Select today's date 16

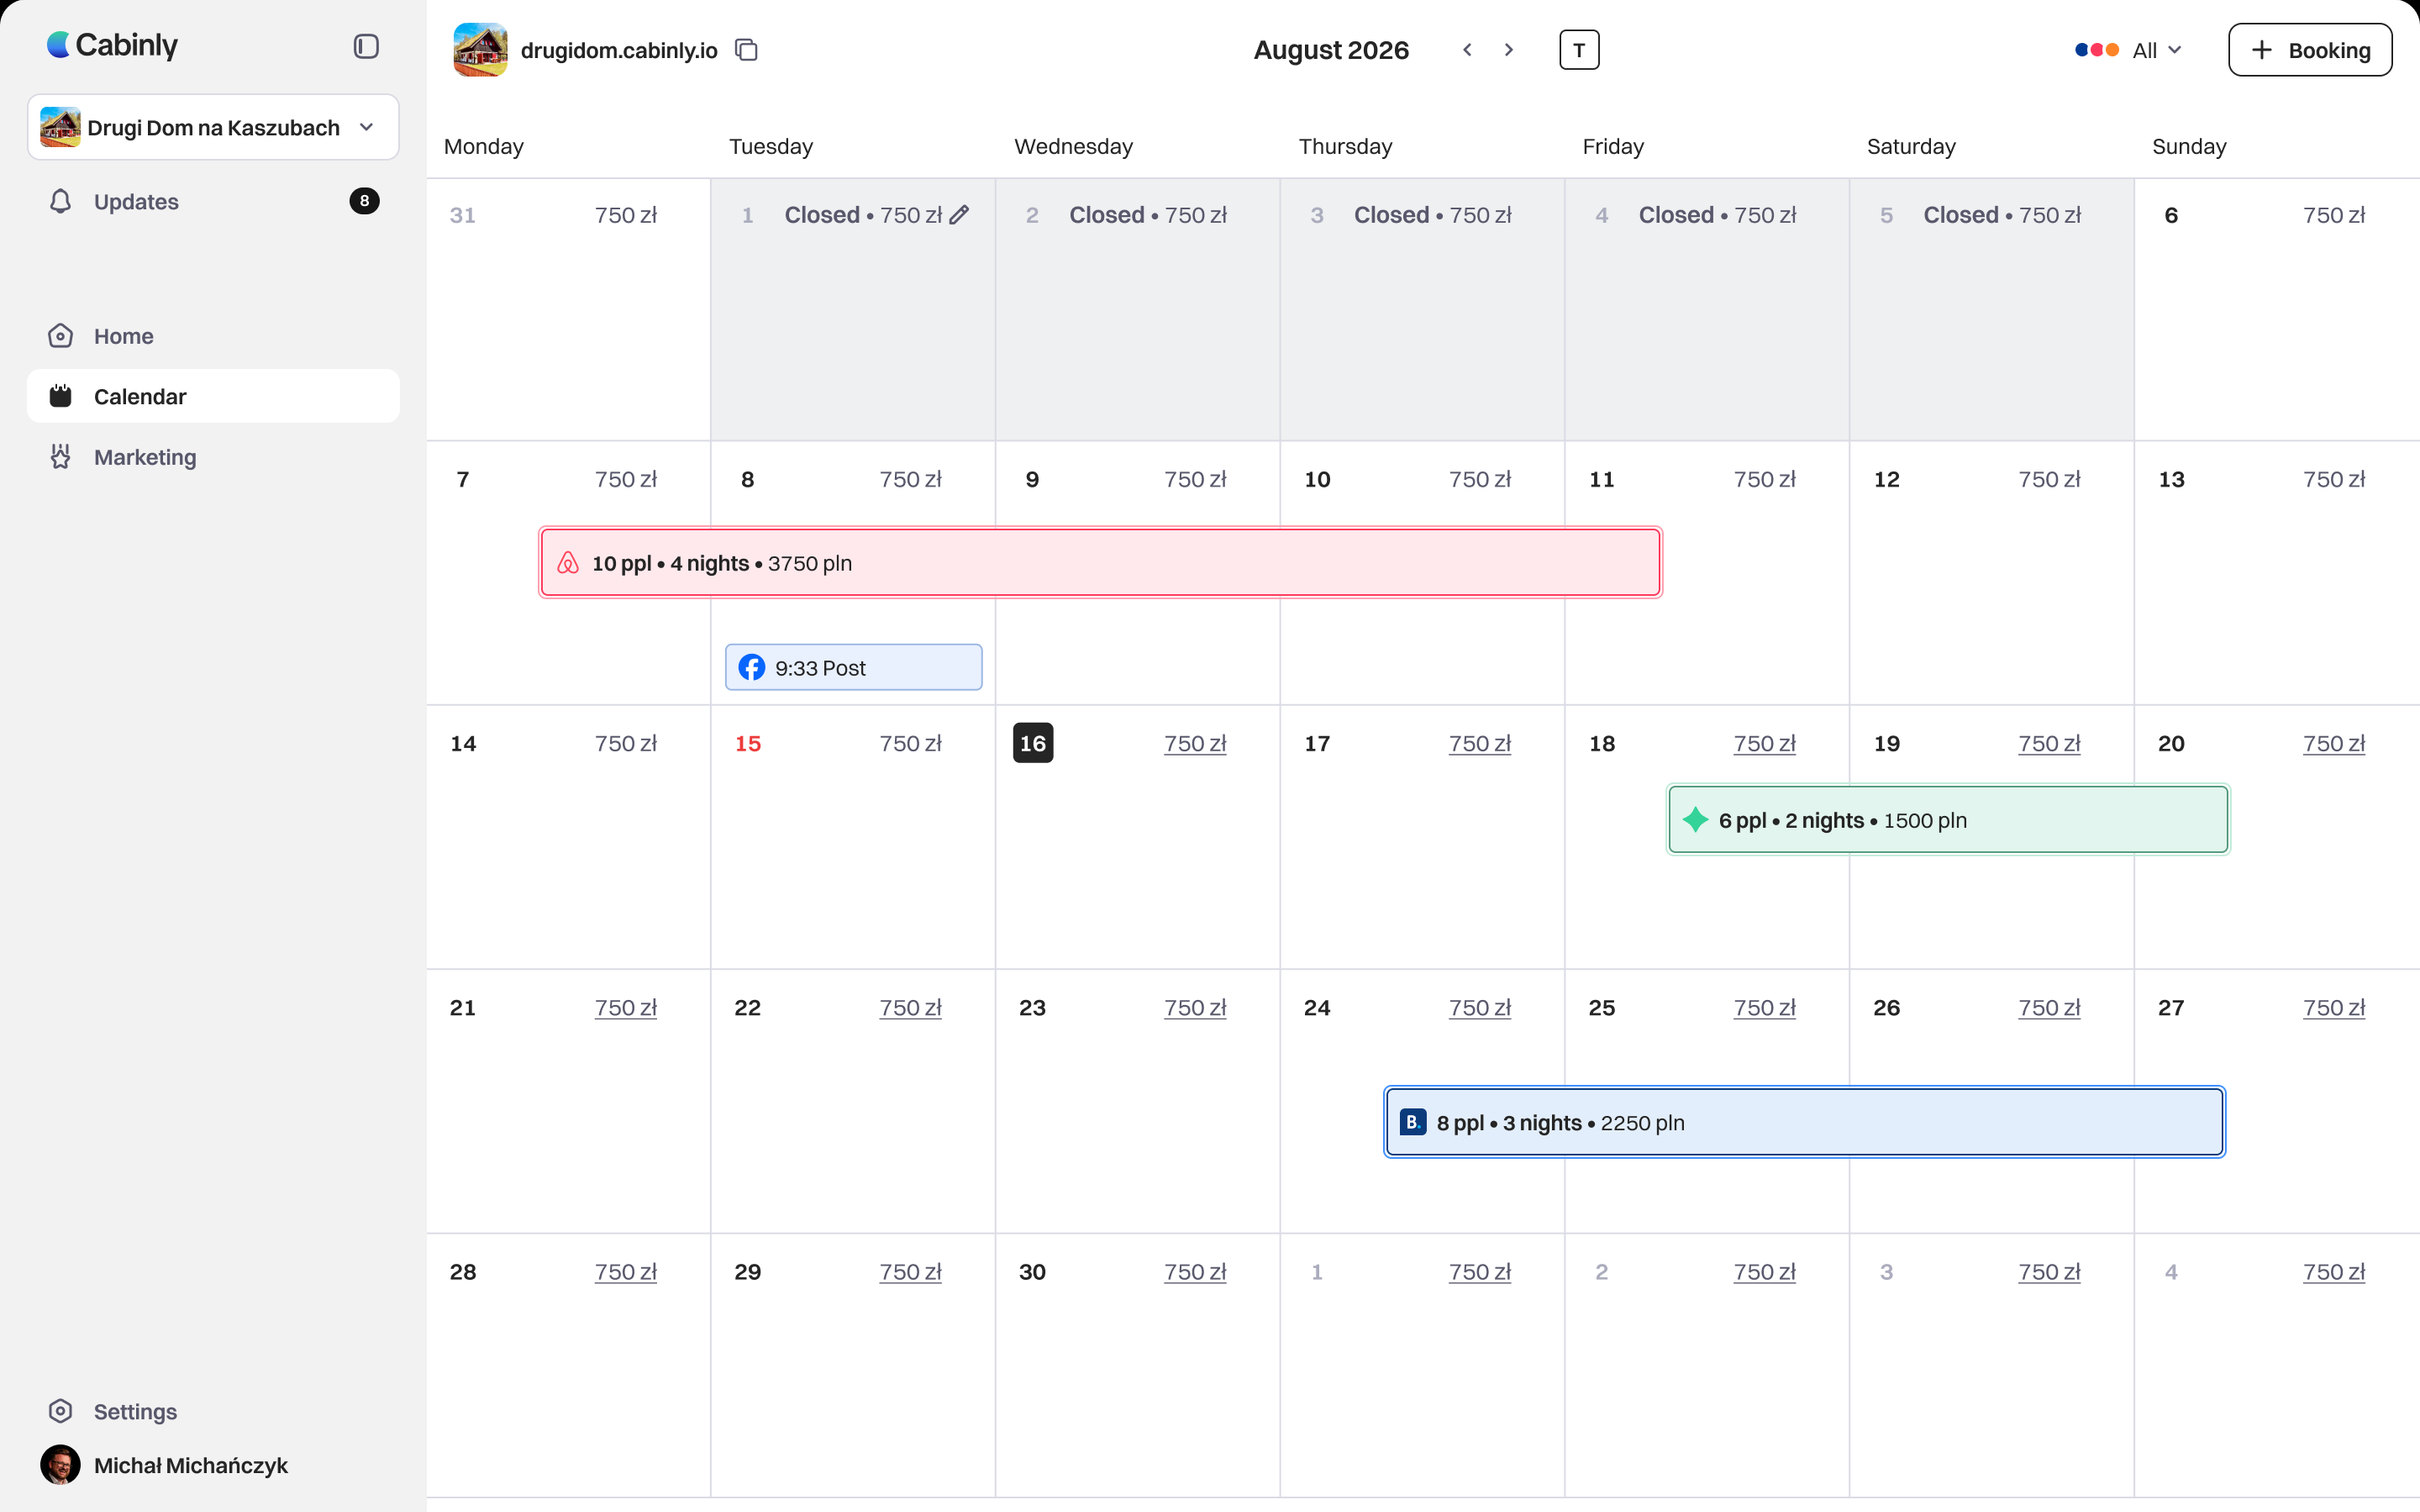(1033, 743)
